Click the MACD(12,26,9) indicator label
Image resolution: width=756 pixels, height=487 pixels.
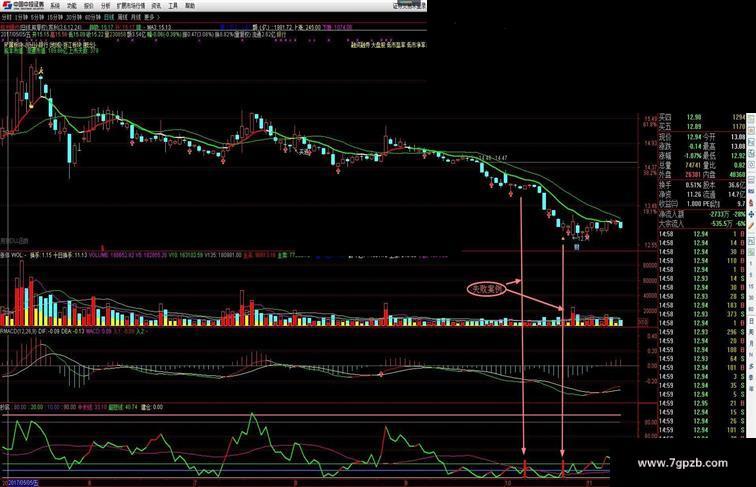18,331
